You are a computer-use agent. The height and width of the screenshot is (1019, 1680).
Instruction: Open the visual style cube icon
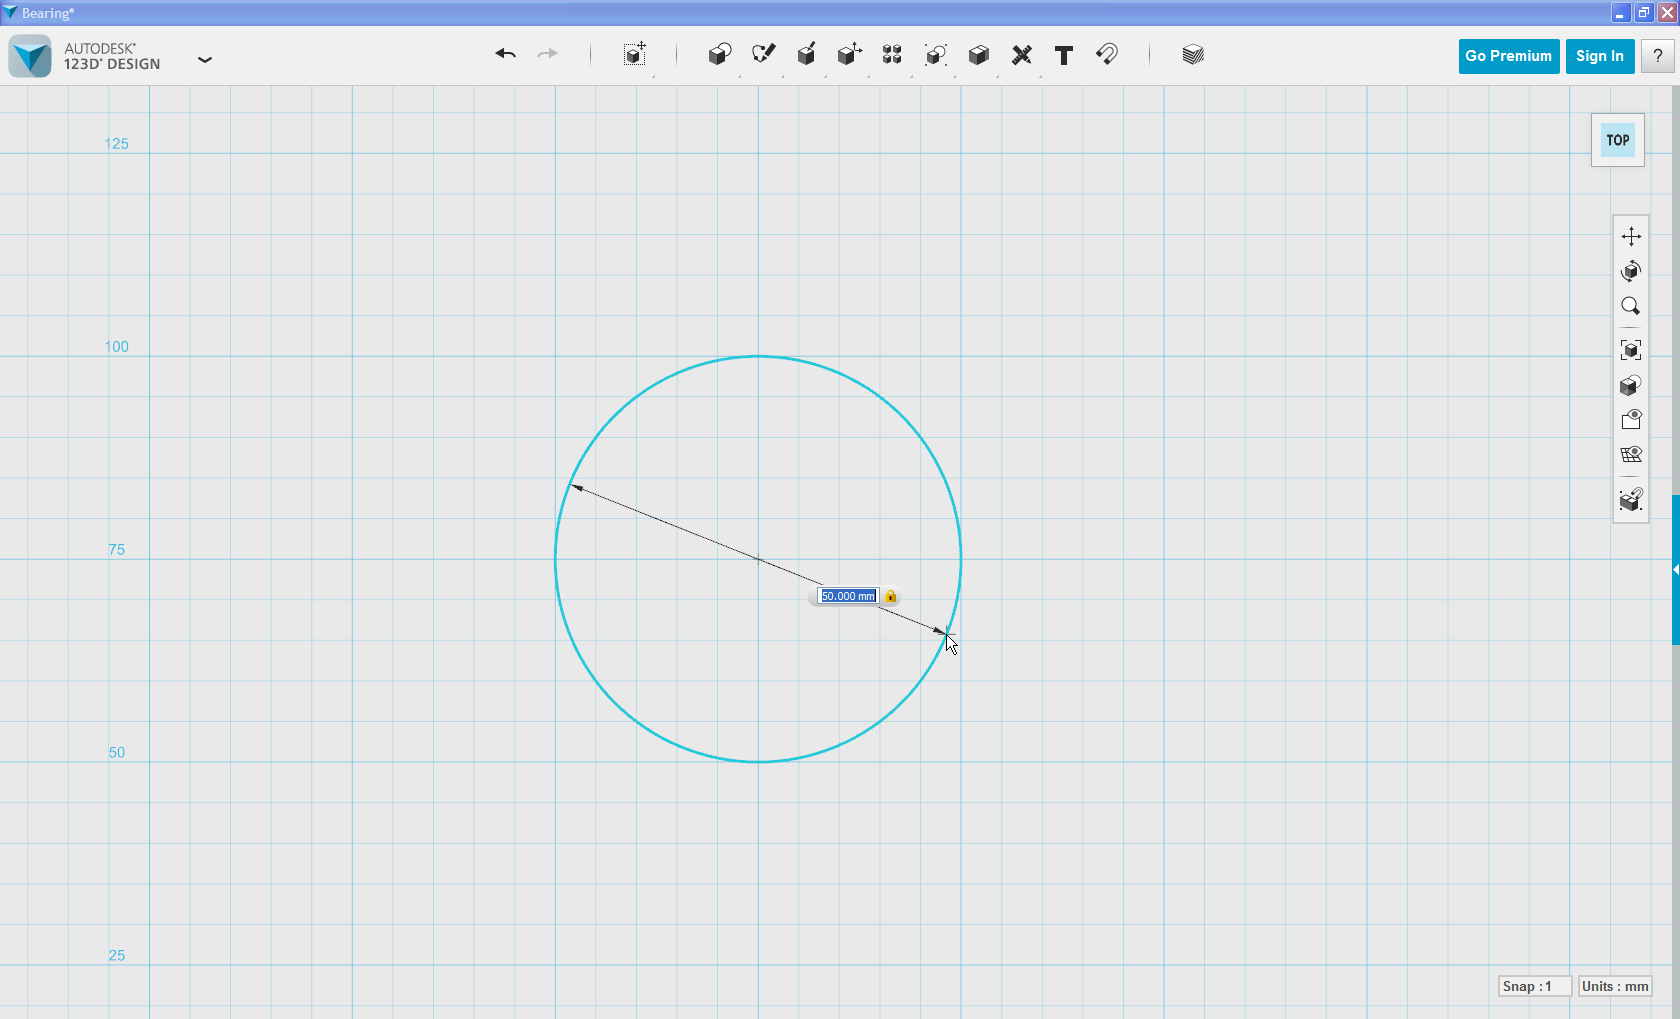tap(1631, 385)
